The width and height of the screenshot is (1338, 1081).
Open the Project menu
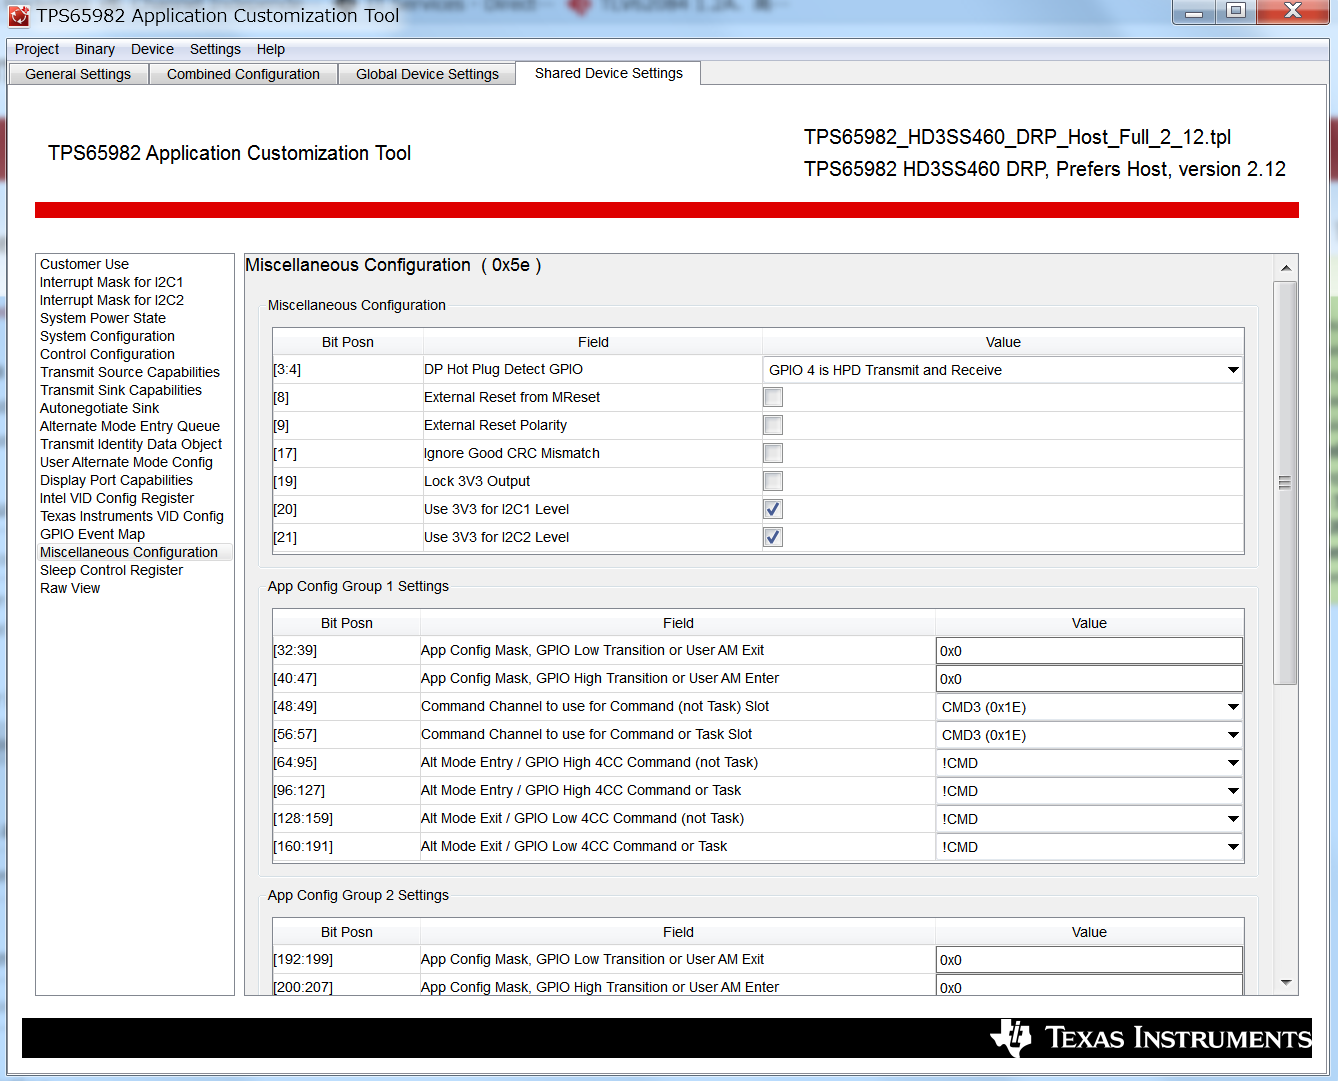tap(37, 49)
